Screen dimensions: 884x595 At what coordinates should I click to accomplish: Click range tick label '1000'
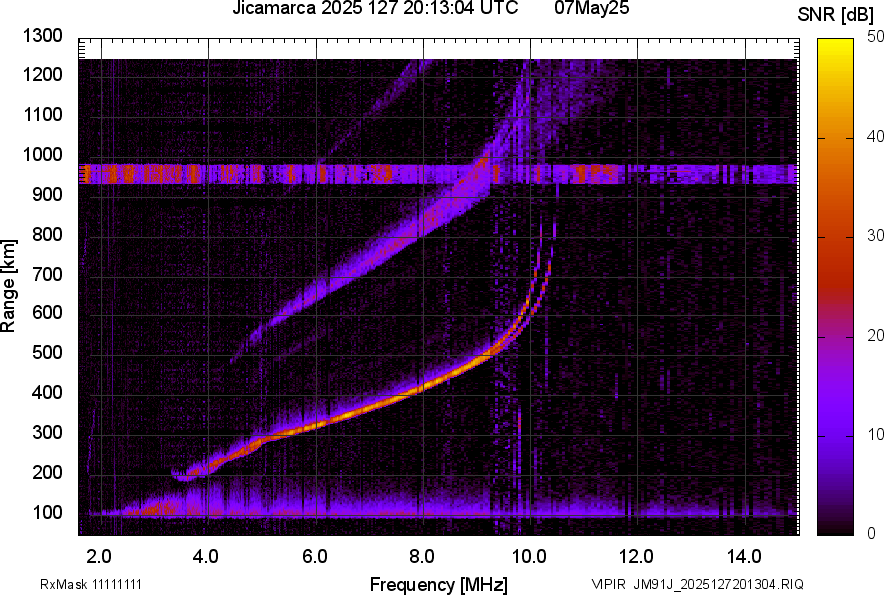click(x=42, y=155)
